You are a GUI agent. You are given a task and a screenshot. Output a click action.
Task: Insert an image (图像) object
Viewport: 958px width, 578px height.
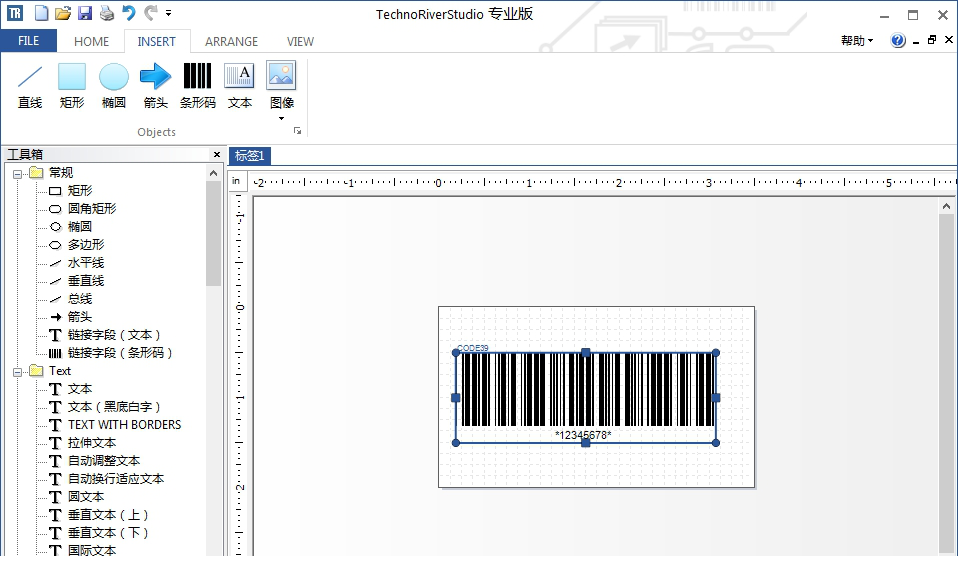[x=281, y=85]
